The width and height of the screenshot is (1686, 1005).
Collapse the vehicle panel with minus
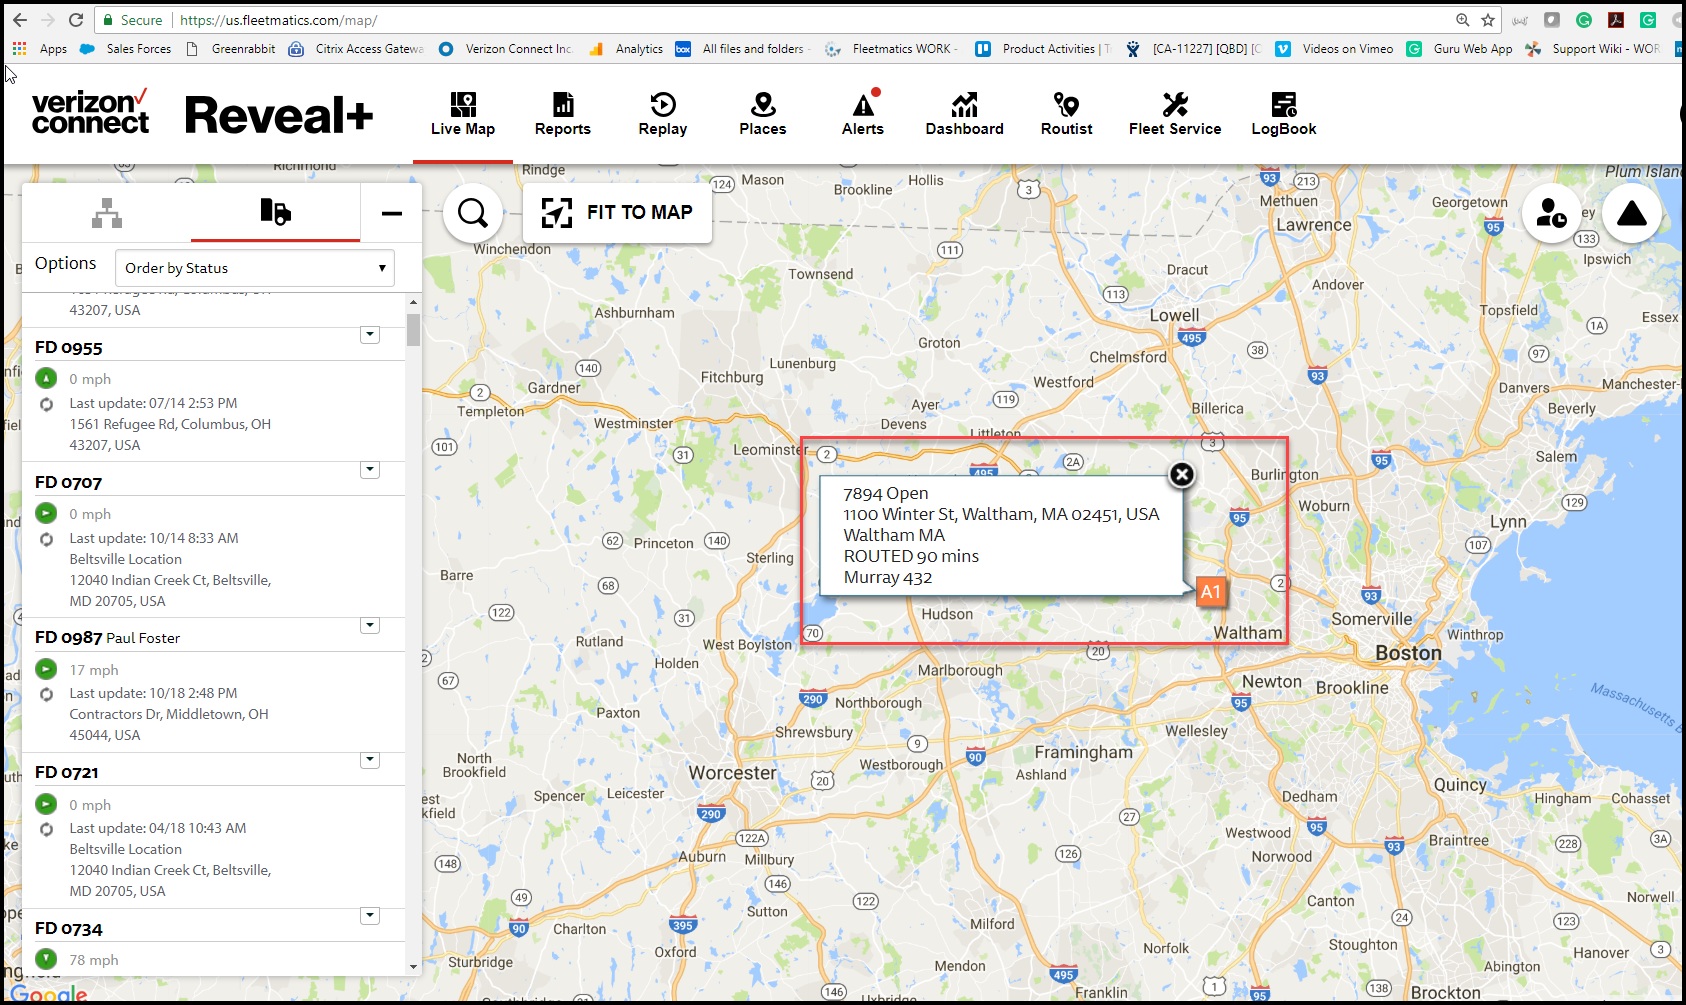[392, 212]
